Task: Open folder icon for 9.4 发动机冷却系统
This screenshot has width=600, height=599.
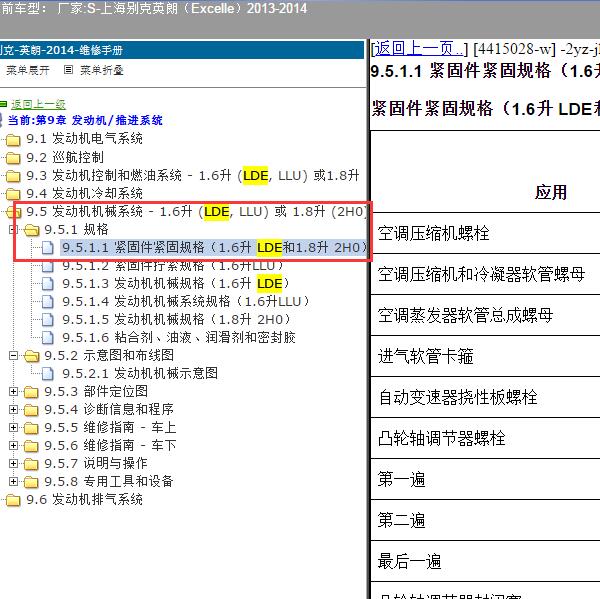Action: click(x=13, y=194)
